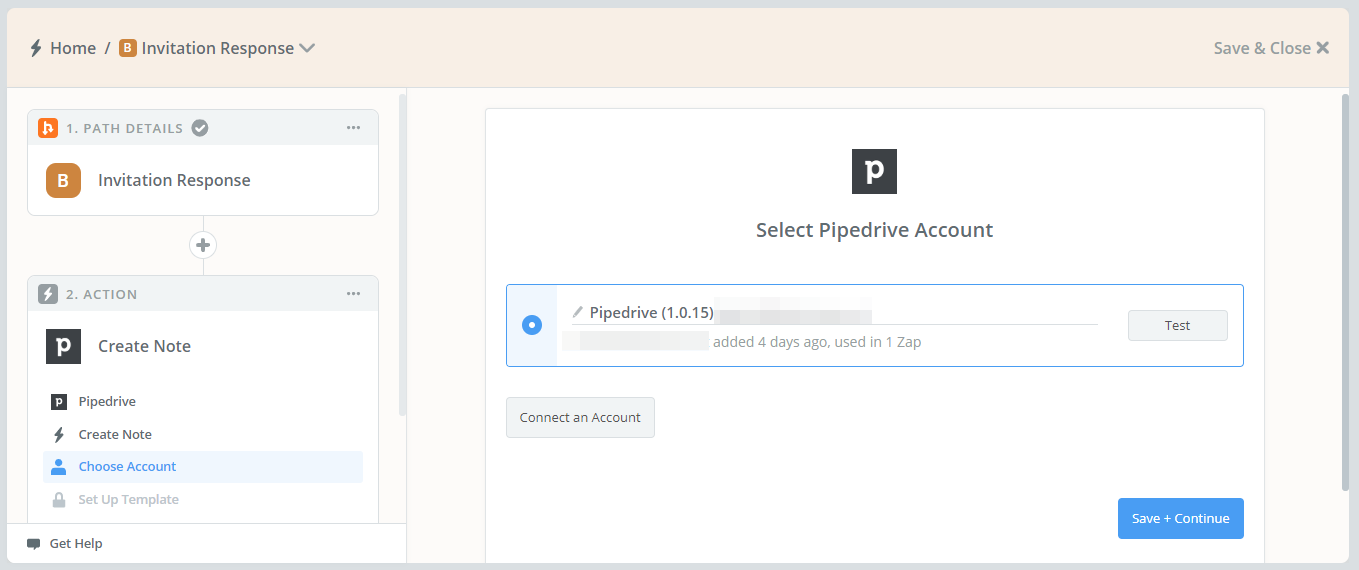Click the step 1 completed checkmark icon
Viewport: 1359px width, 570px height.
tap(200, 128)
